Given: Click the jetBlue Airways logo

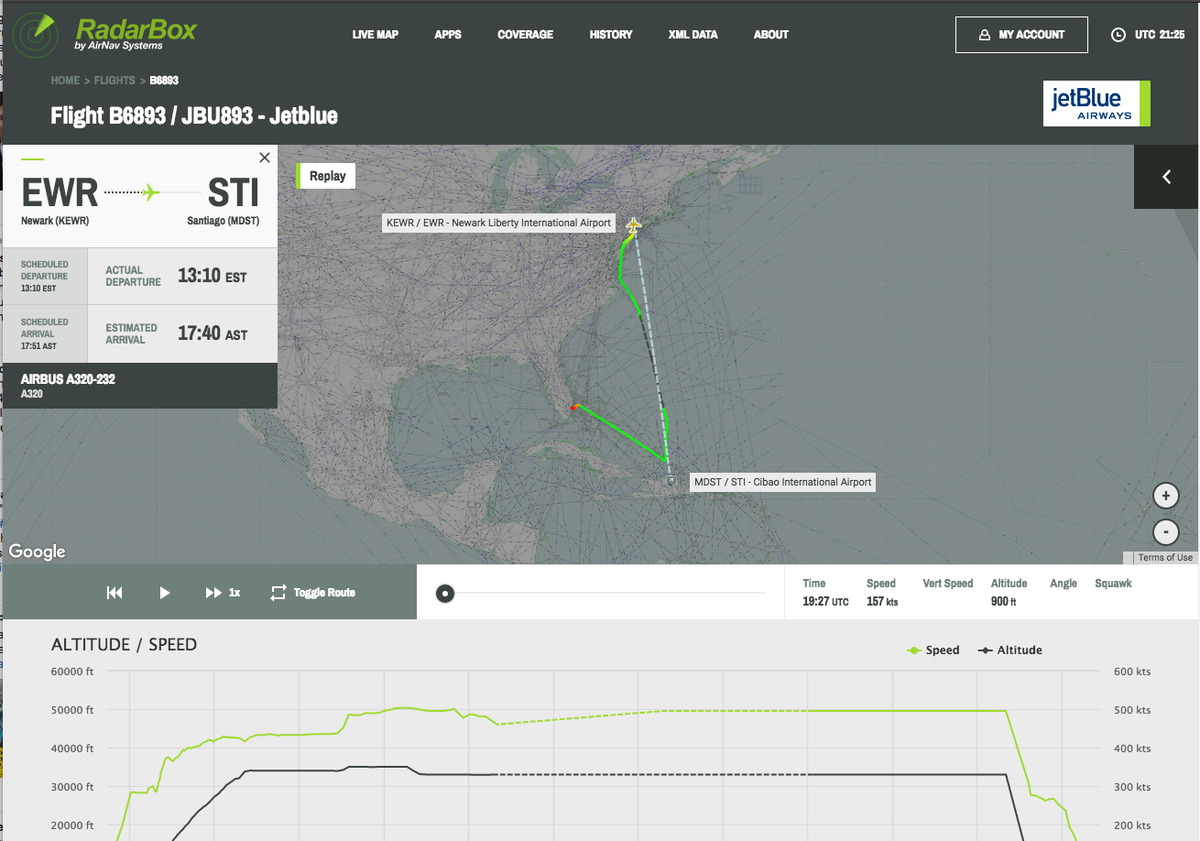Looking at the screenshot, I should tap(1097, 104).
